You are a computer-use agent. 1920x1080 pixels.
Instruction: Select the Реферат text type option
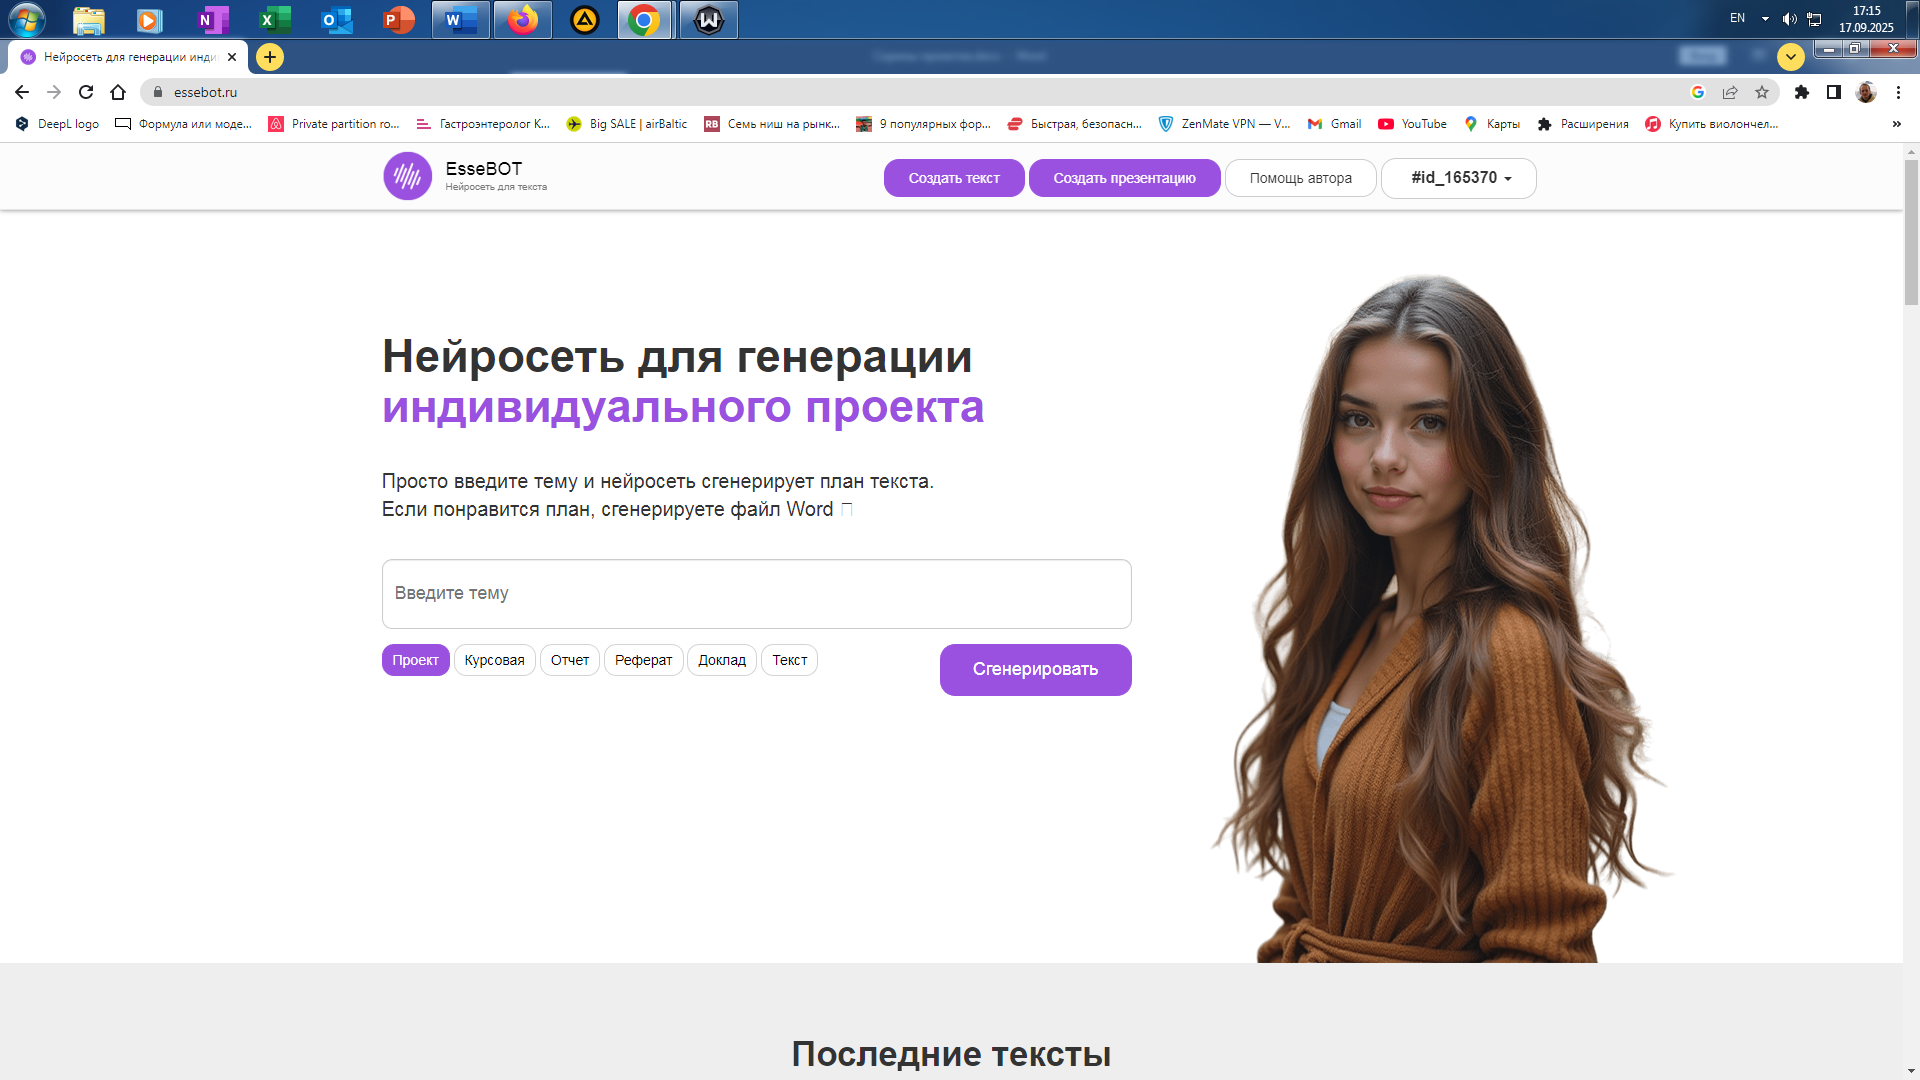tap(643, 660)
